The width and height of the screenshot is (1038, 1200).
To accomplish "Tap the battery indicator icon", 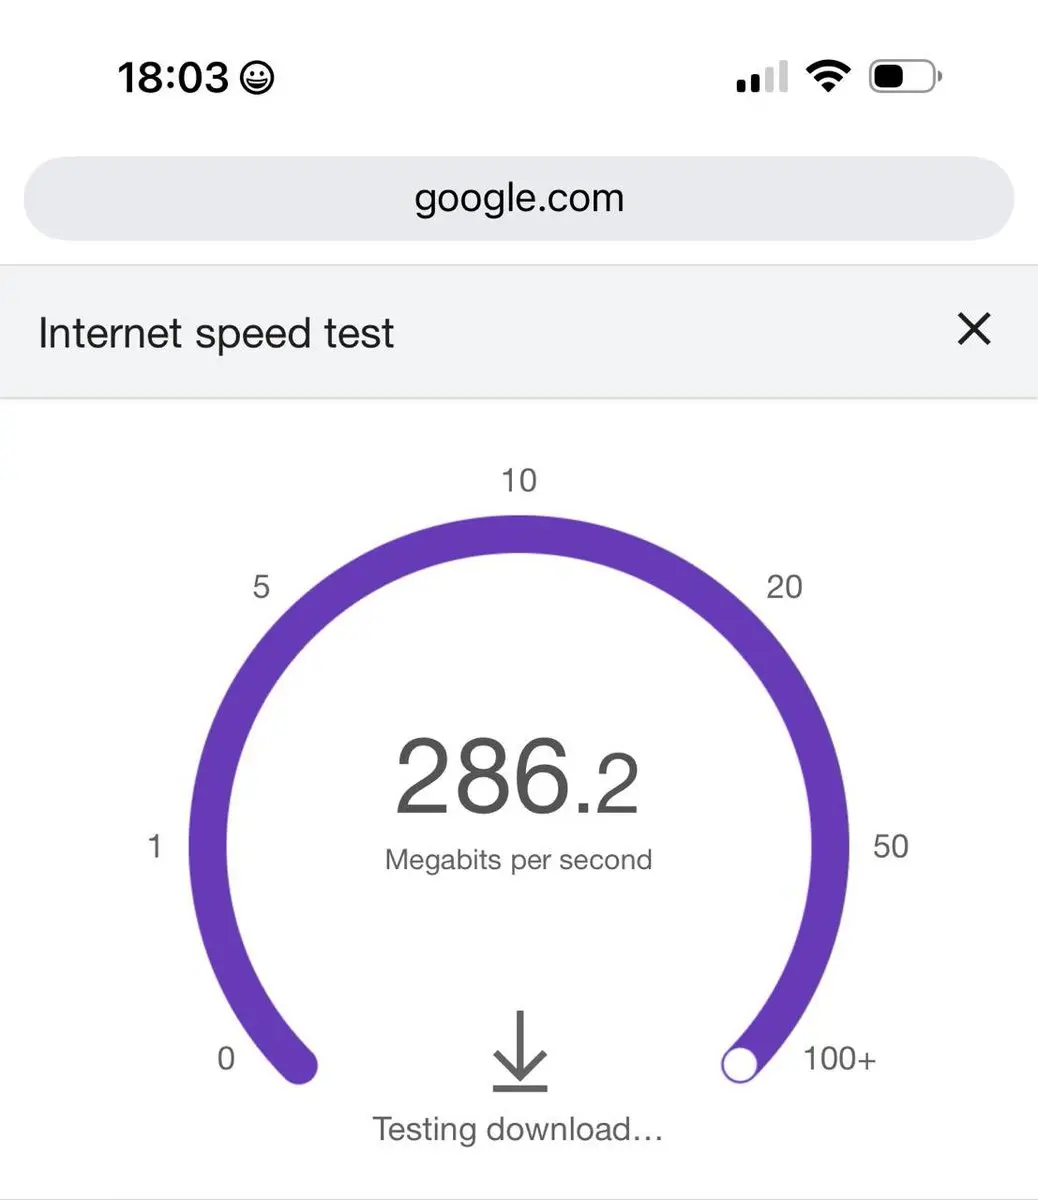I will point(904,76).
